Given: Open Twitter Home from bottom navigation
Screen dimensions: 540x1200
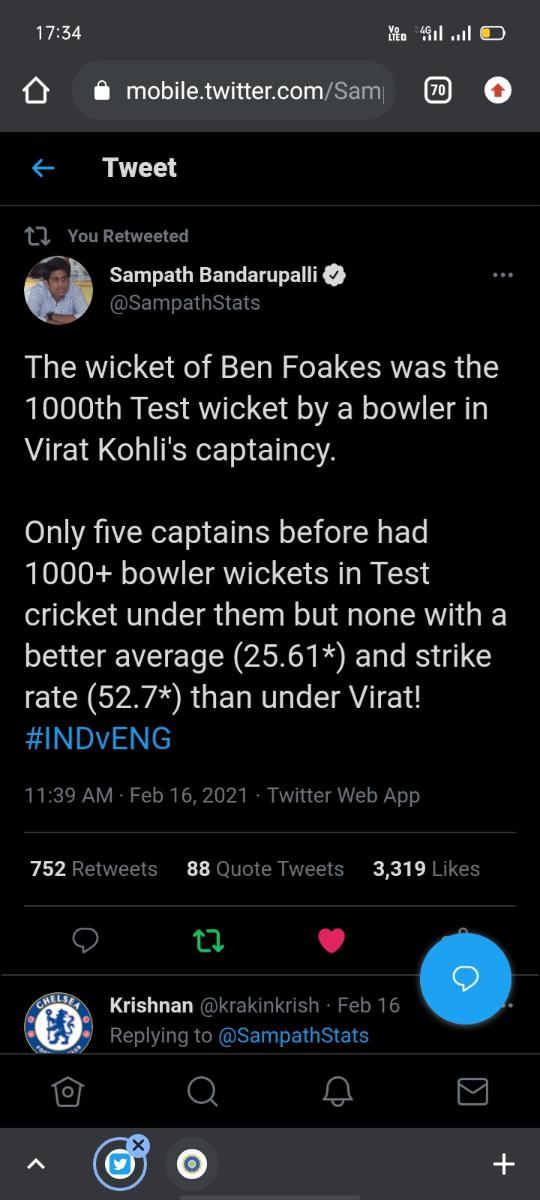Looking at the screenshot, I should [x=67, y=1092].
